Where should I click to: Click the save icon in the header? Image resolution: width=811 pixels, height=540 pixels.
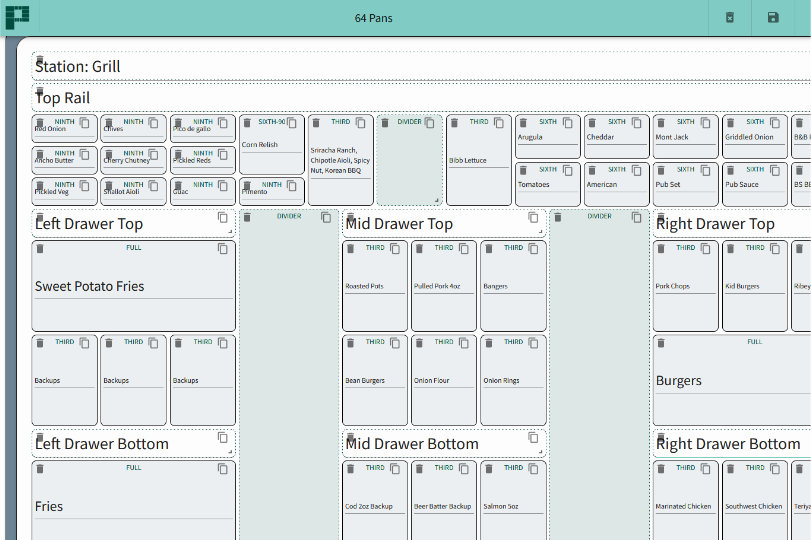point(772,18)
